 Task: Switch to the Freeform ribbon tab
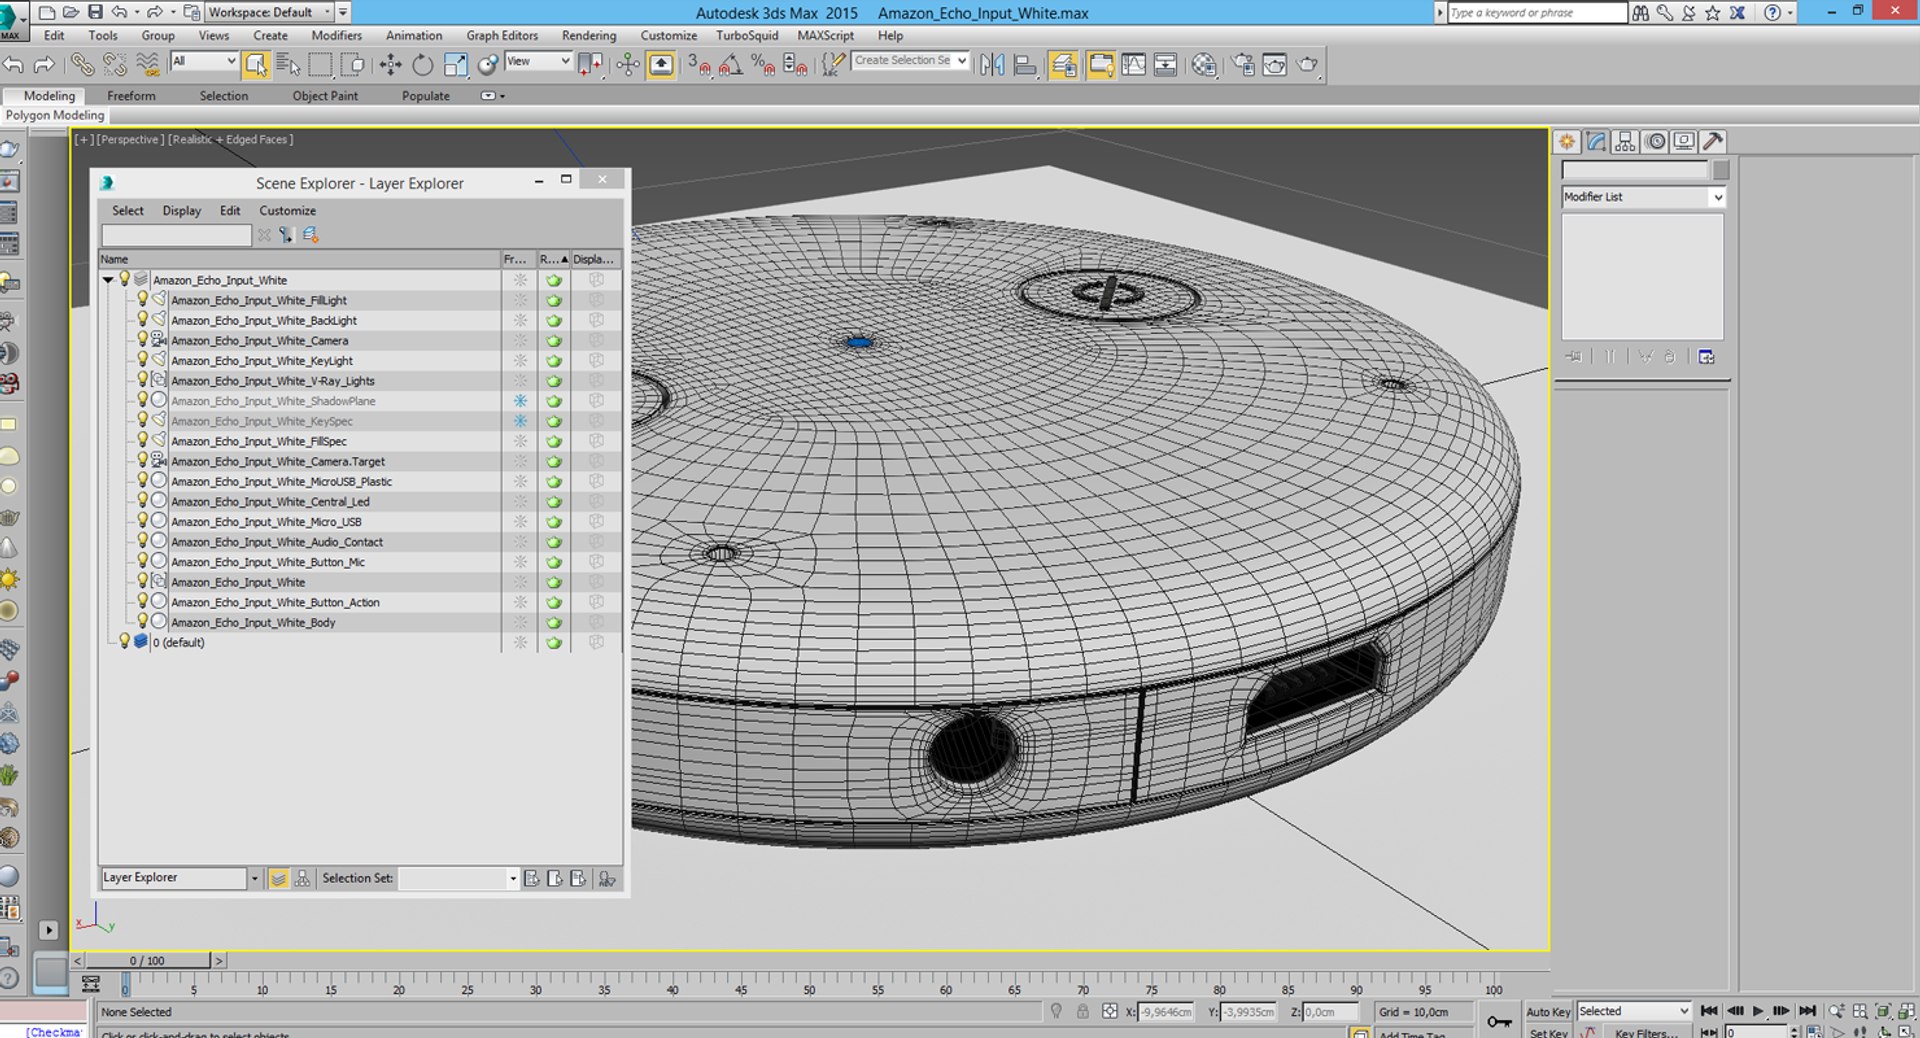pos(131,96)
